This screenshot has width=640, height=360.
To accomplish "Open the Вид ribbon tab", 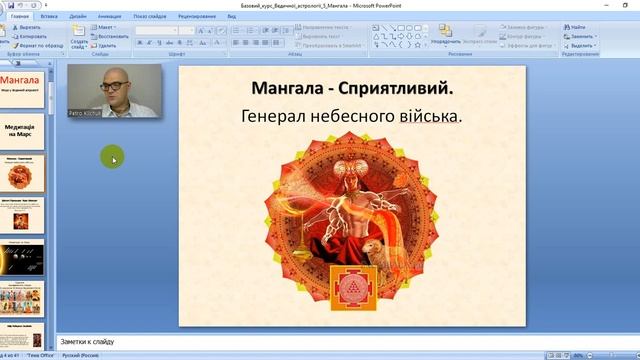I will pyautogui.click(x=231, y=16).
